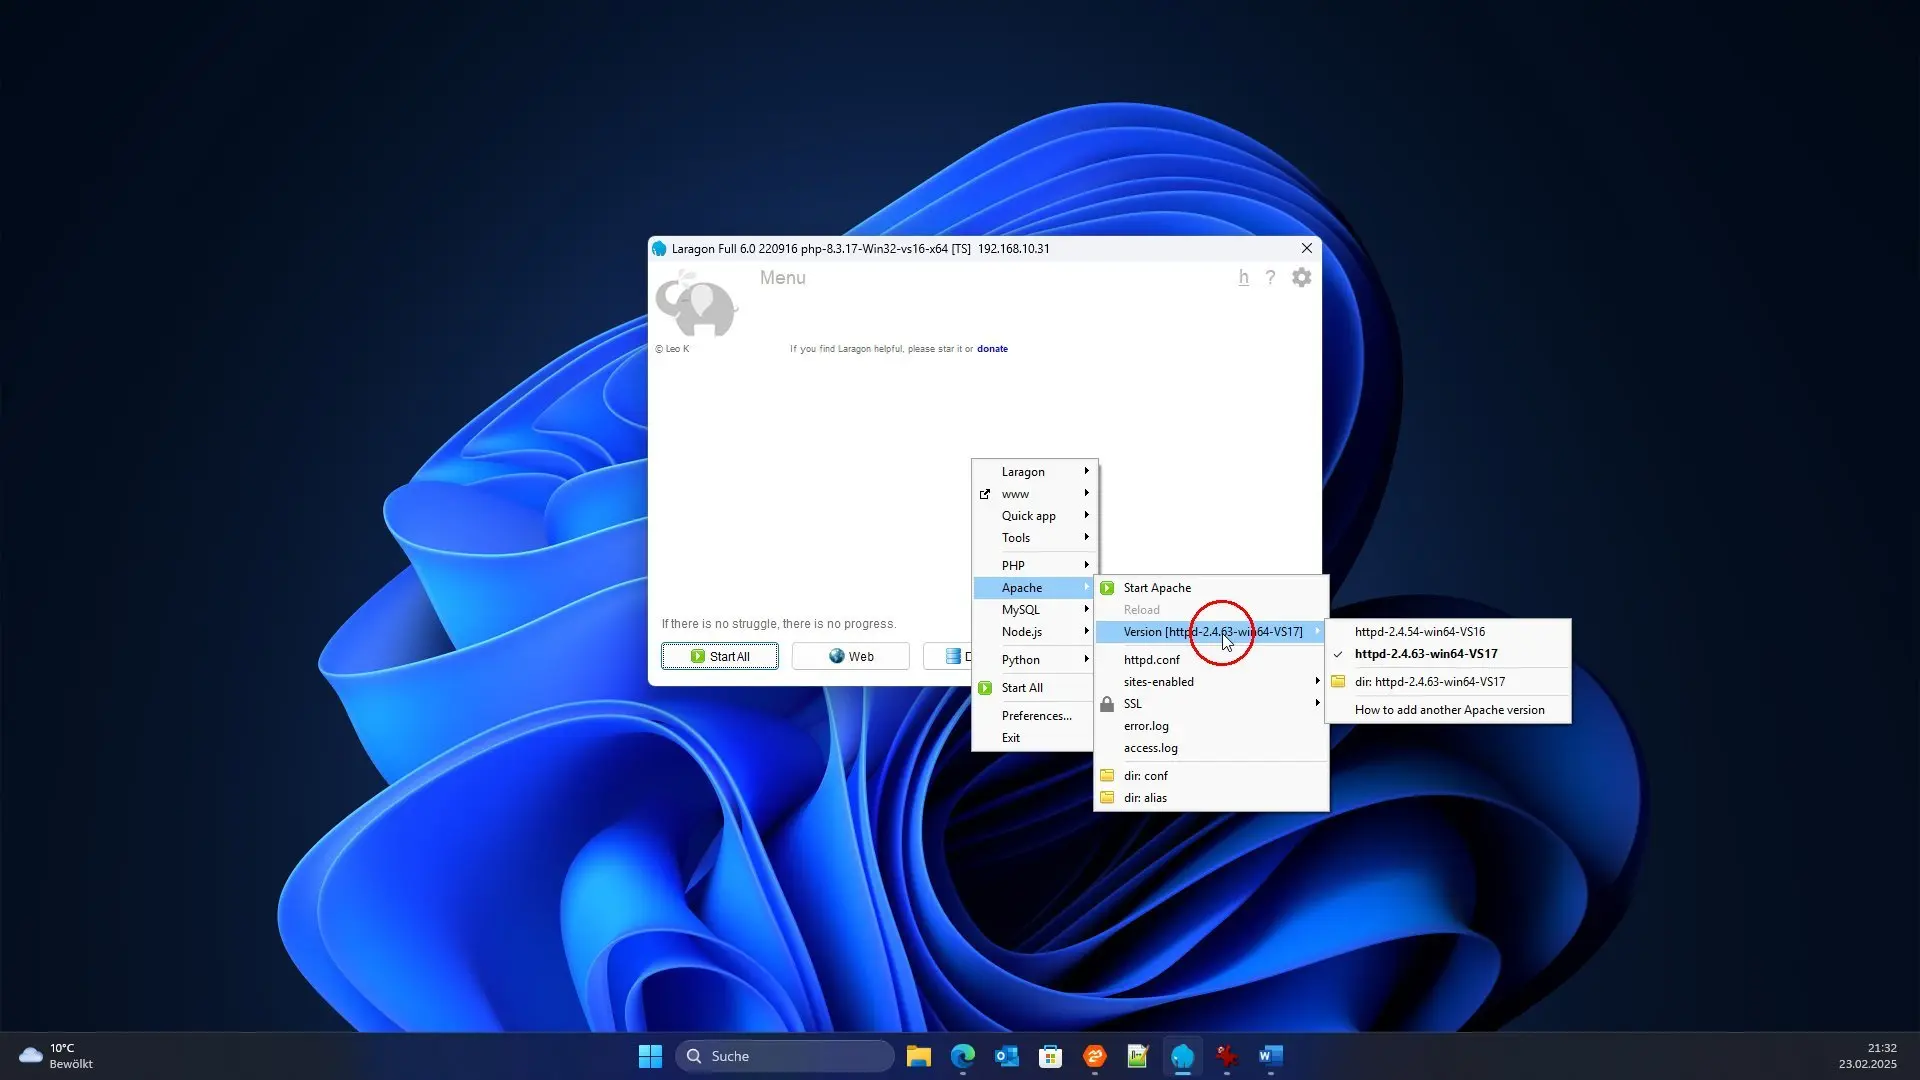Click the donate link
Screen dimensions: 1920x1080
pos(992,349)
